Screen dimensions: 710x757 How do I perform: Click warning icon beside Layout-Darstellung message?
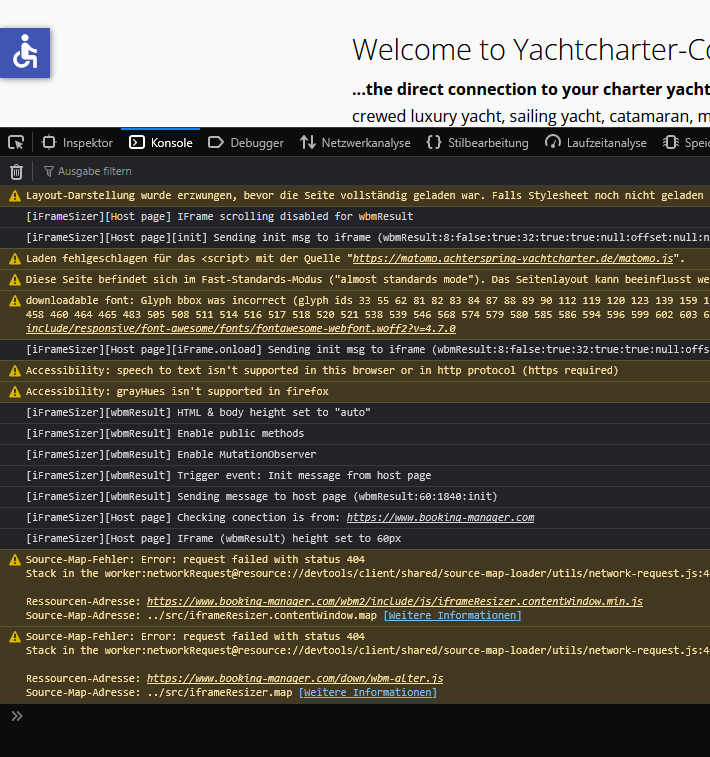point(14,196)
